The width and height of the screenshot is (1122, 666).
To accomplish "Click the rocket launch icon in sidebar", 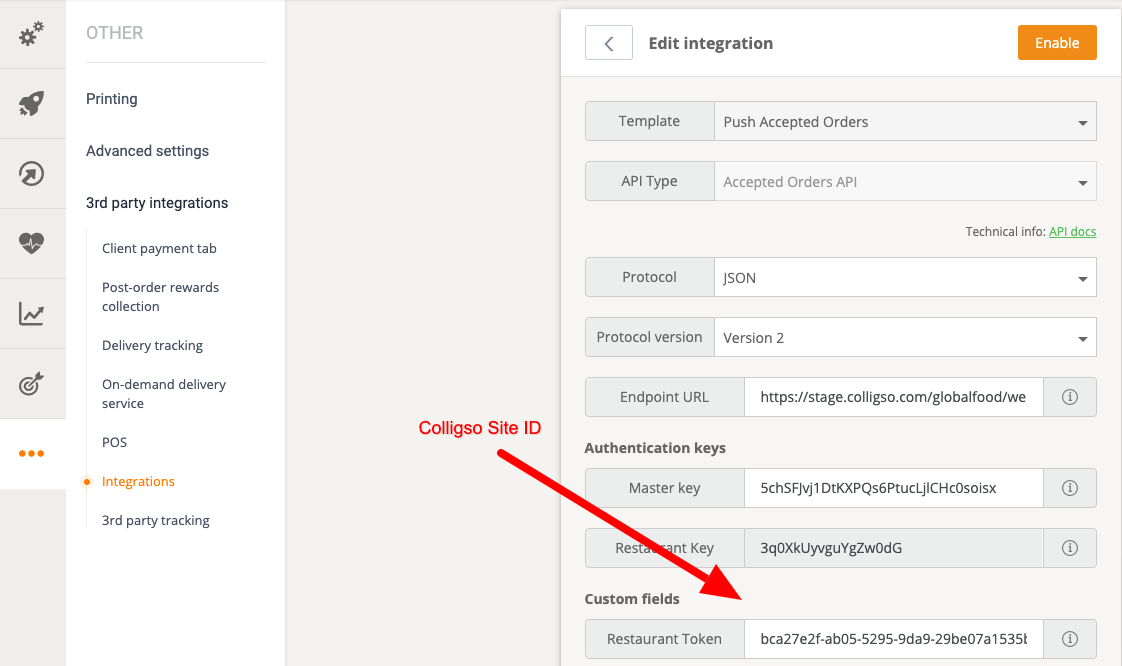I will click(x=32, y=103).
